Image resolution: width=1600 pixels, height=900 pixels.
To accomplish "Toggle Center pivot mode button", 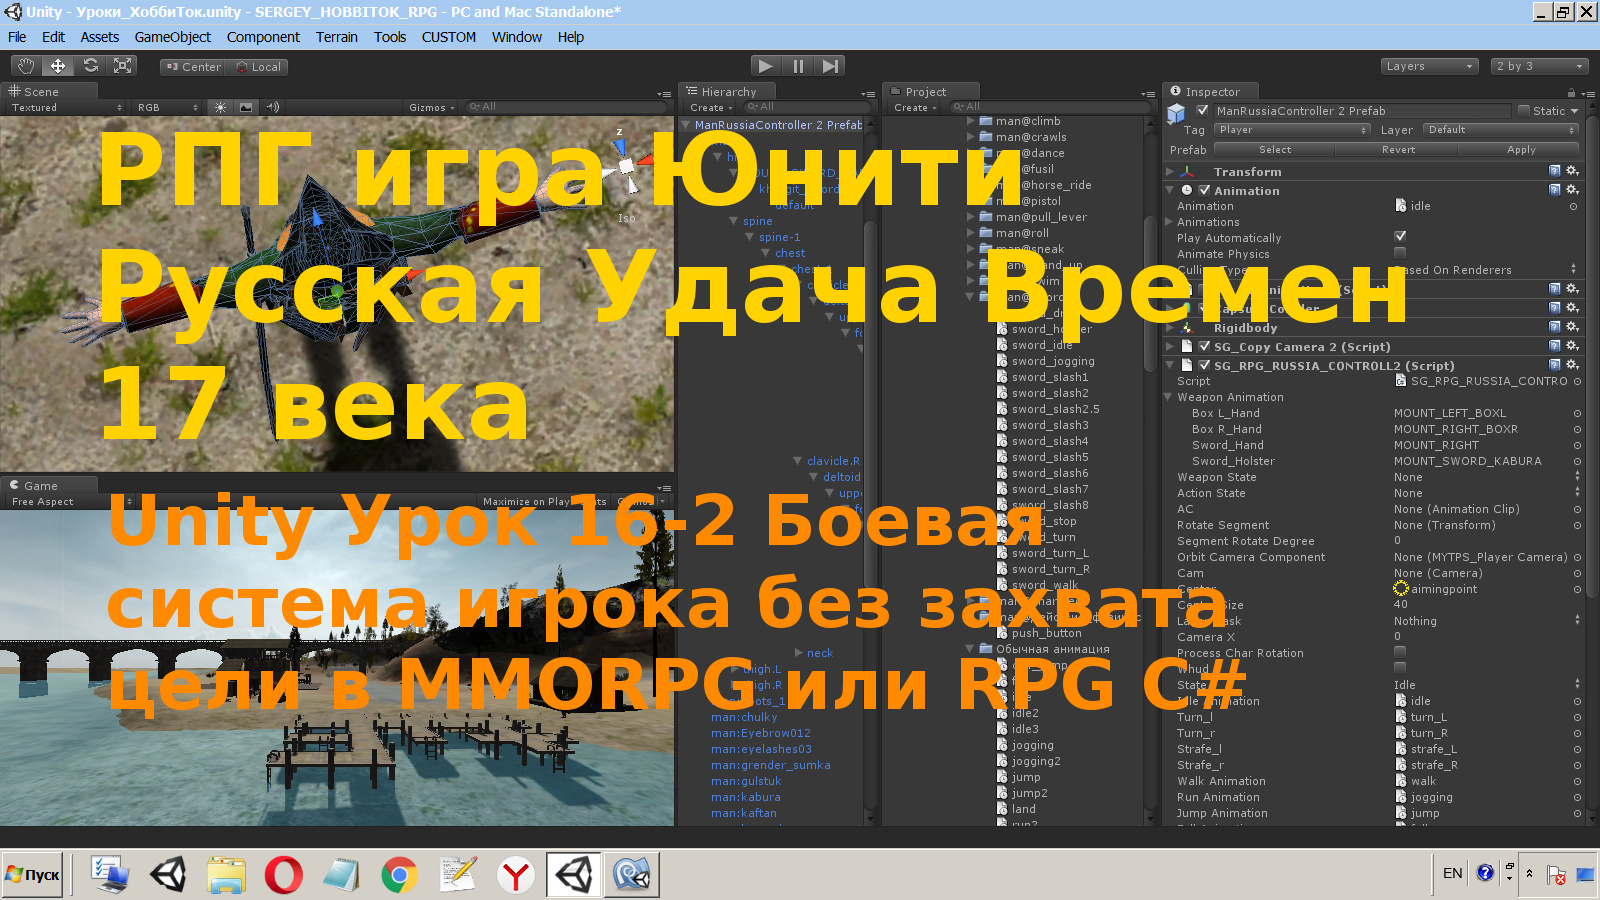I will coord(193,67).
